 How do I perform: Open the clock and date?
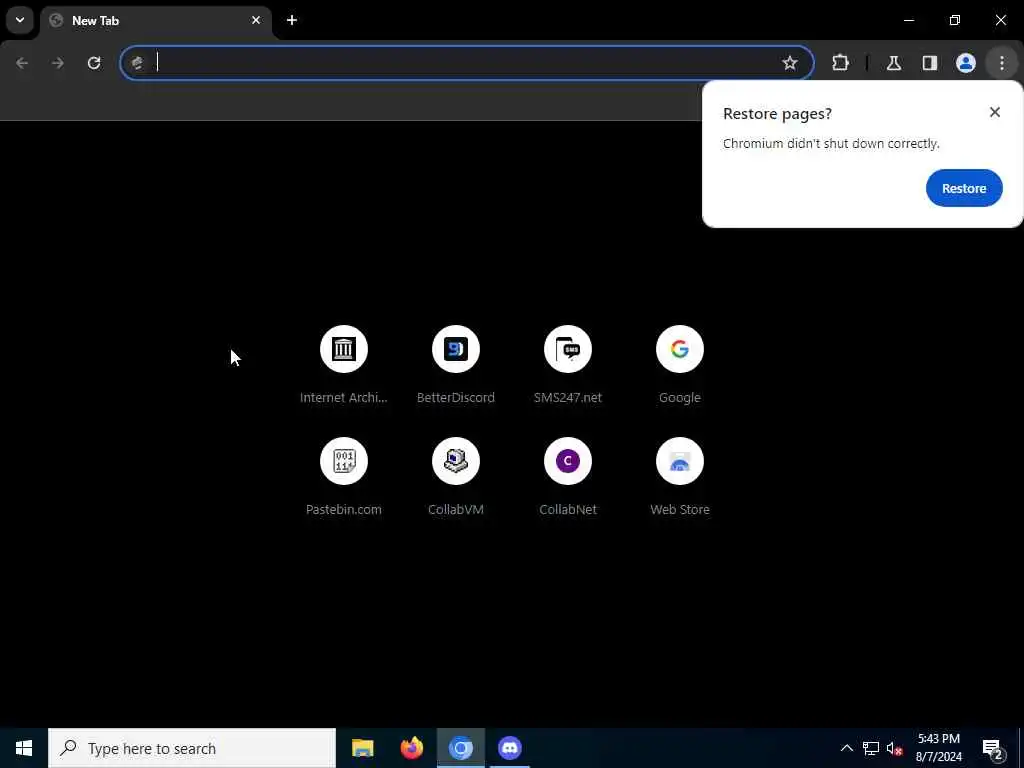pyautogui.click(x=938, y=748)
